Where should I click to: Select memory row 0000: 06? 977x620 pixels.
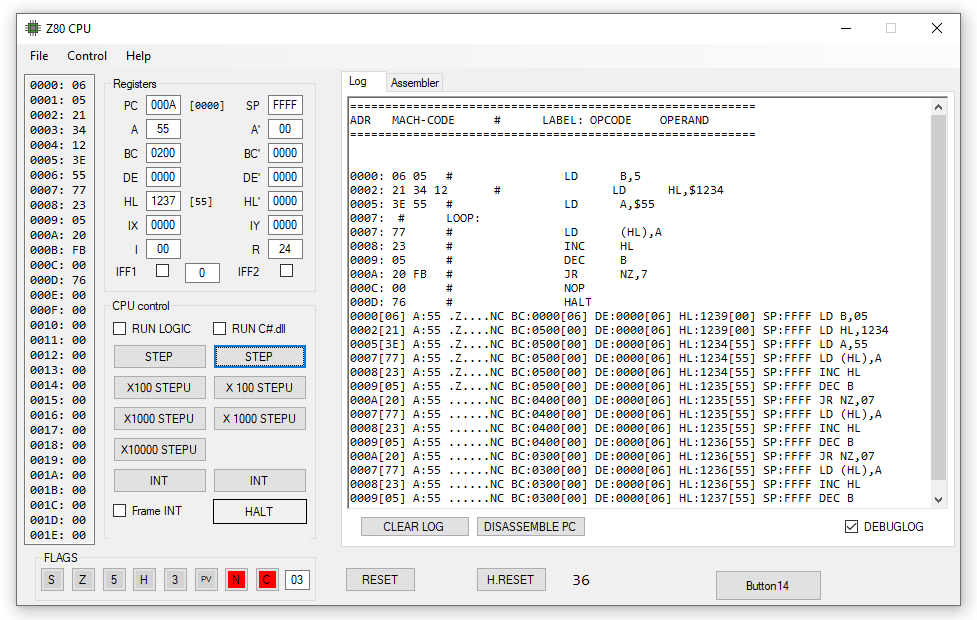[x=58, y=85]
